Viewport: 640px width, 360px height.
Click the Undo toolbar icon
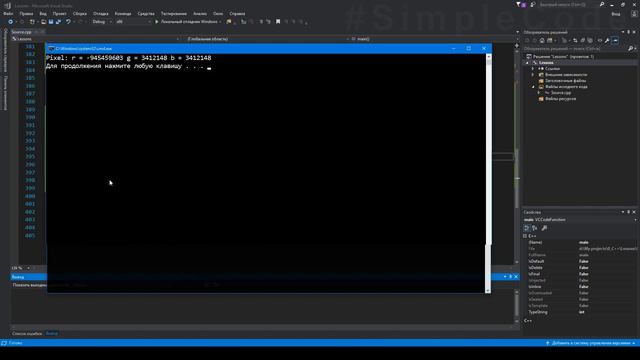[68, 22]
